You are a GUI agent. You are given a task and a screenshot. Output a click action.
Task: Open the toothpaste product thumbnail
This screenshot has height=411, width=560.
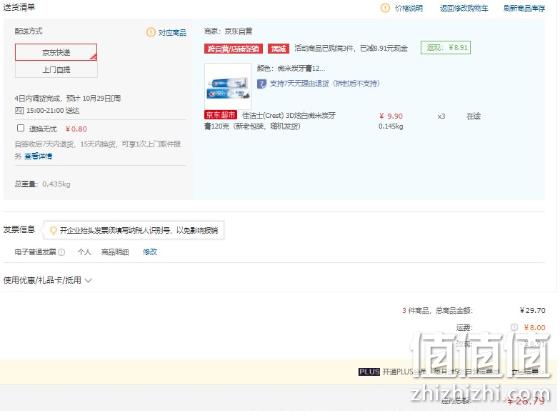(228, 87)
